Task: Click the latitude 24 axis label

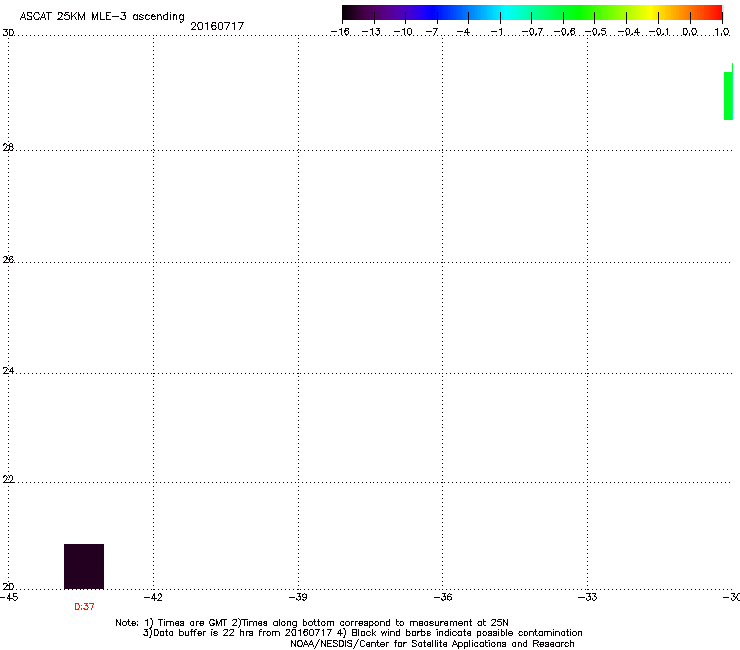Action: pos(8,371)
